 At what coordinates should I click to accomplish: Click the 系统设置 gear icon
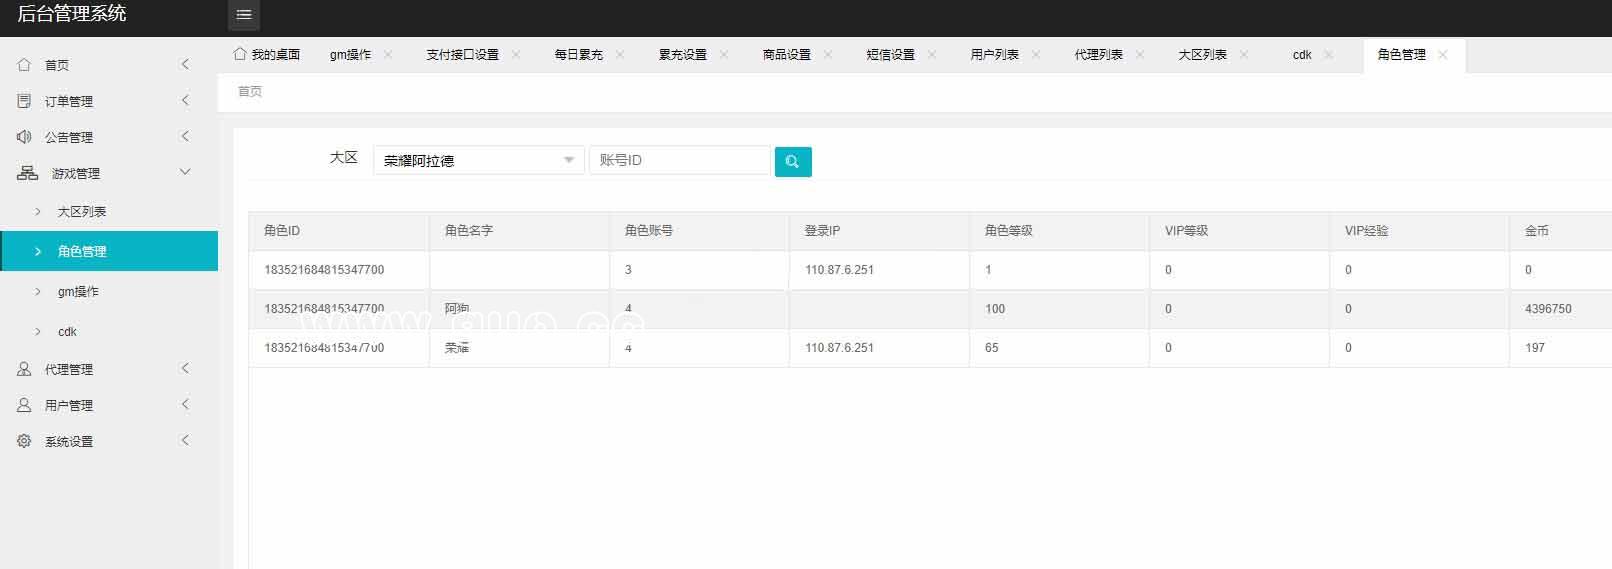(x=24, y=441)
